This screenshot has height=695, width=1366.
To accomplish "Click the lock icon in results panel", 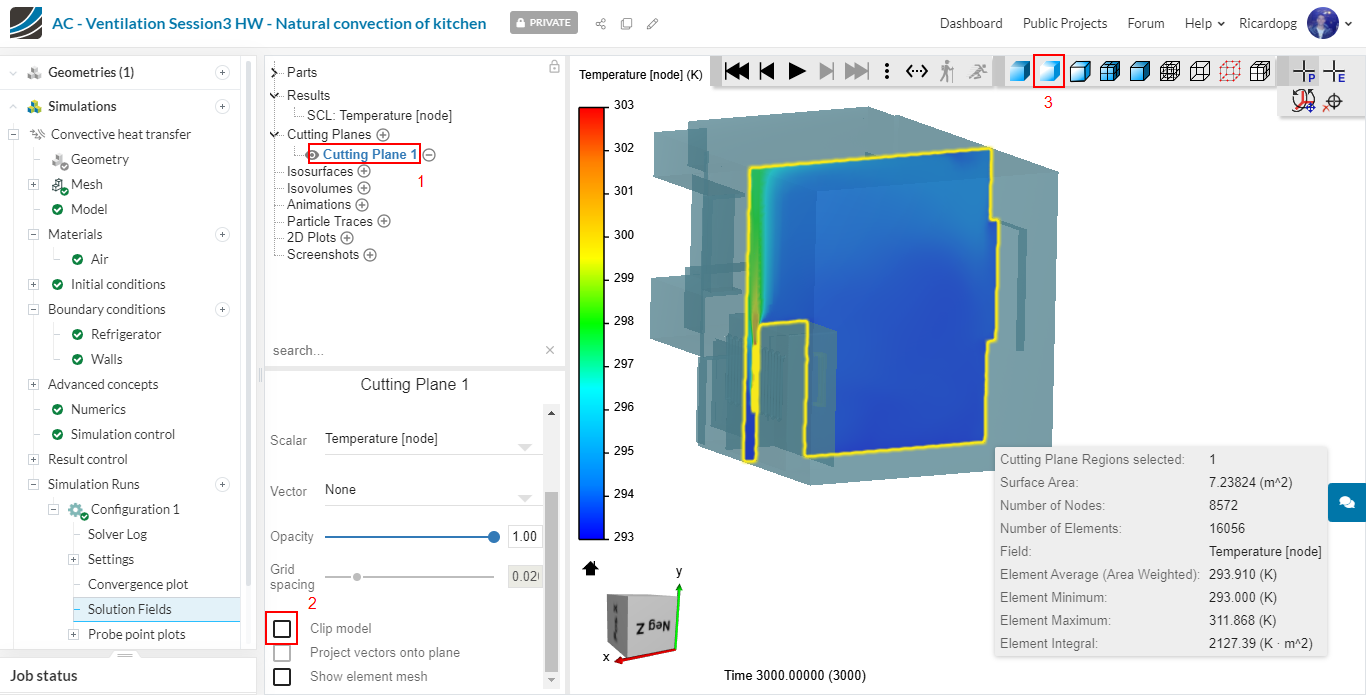I will (554, 67).
